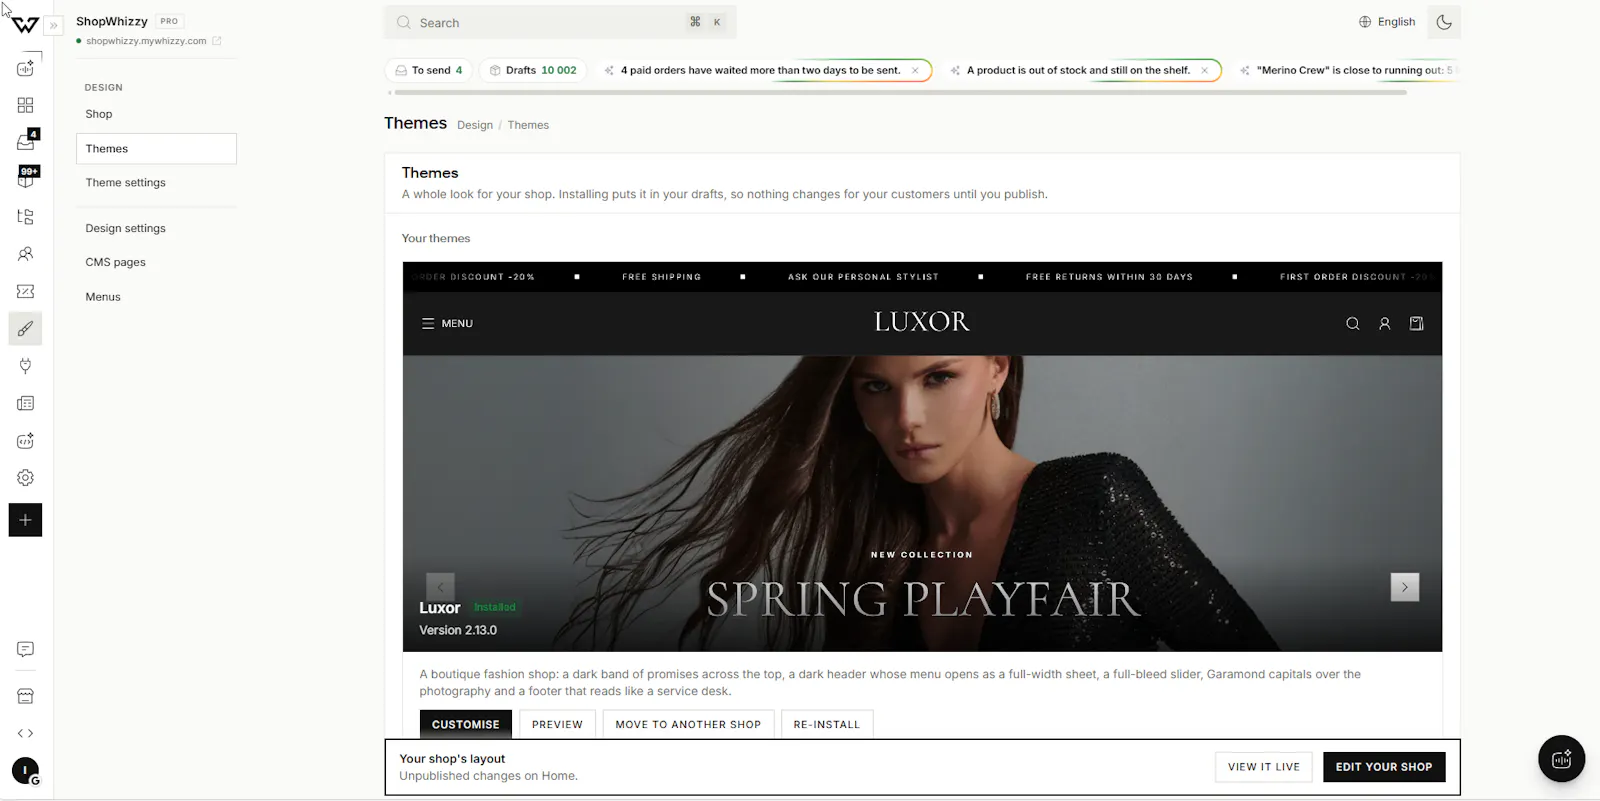Open the content newspaper icon in sidebar
The image size is (1600, 801).
(x=25, y=403)
